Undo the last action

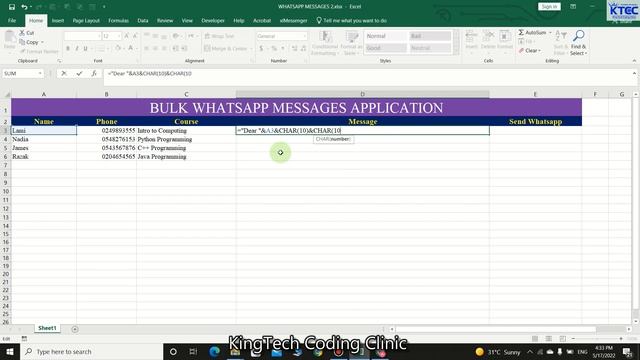pos(24,7)
